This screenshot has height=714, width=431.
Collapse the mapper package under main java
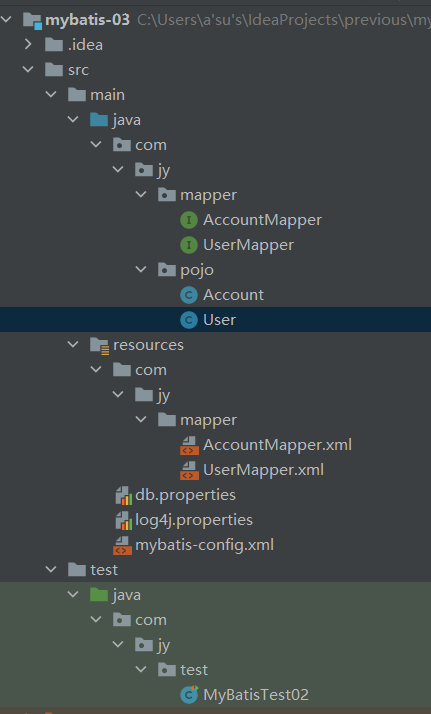pyautogui.click(x=141, y=194)
